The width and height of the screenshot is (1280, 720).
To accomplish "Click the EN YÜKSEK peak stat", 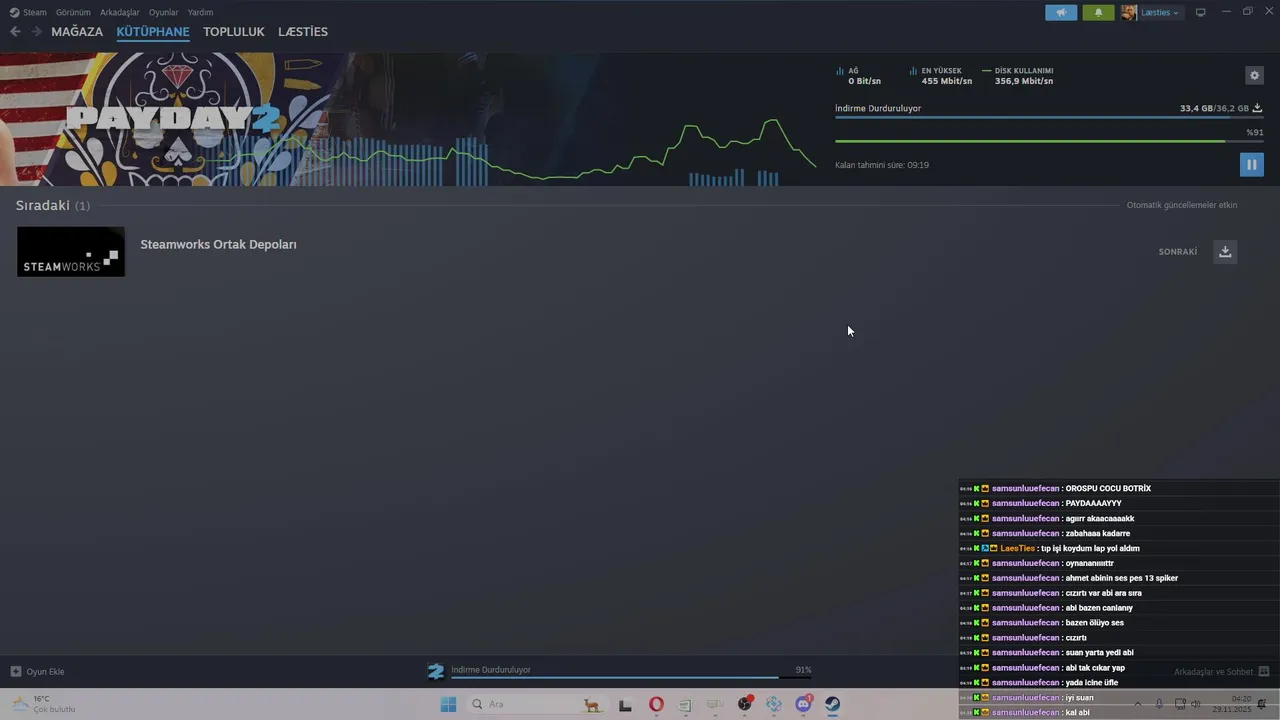I will pos(940,76).
